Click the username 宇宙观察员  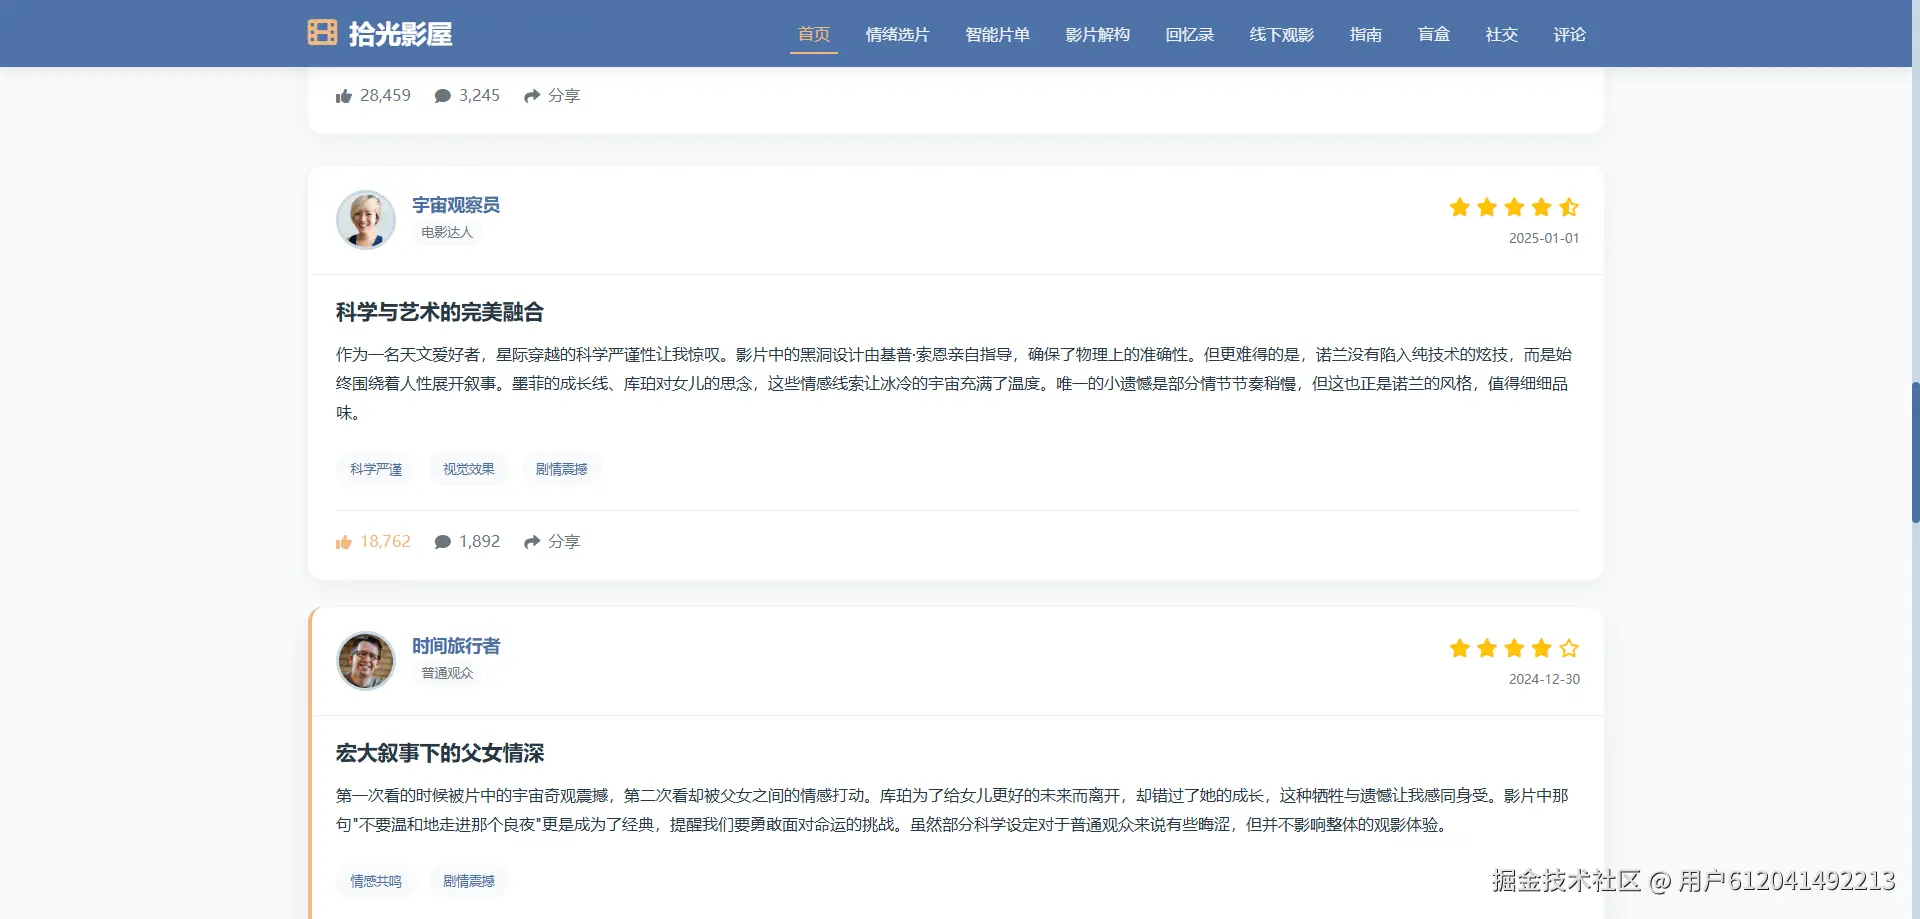(x=456, y=205)
